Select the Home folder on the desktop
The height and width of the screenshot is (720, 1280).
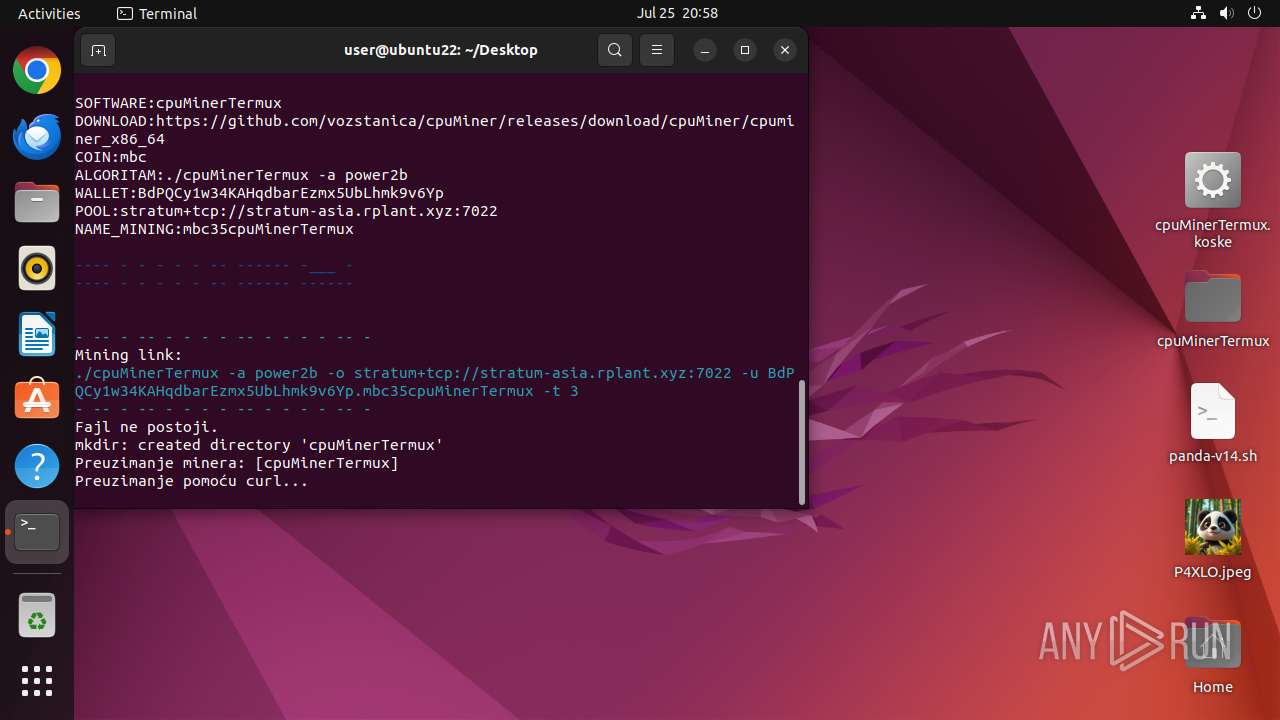click(1213, 656)
